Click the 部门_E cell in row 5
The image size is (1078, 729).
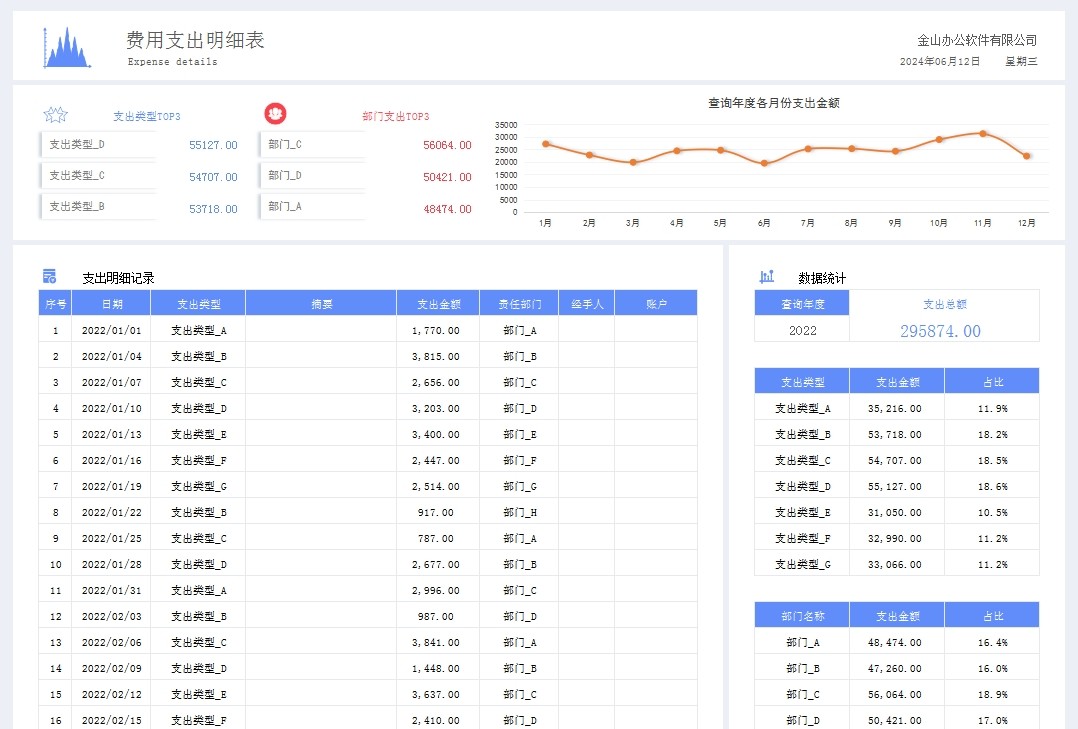click(x=519, y=435)
